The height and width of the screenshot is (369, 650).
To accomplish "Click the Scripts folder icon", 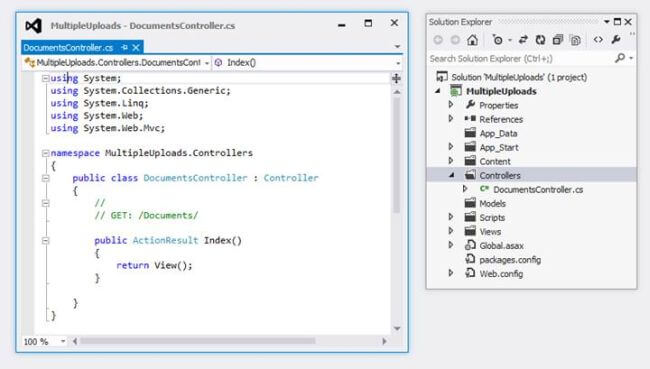I will (x=470, y=217).
